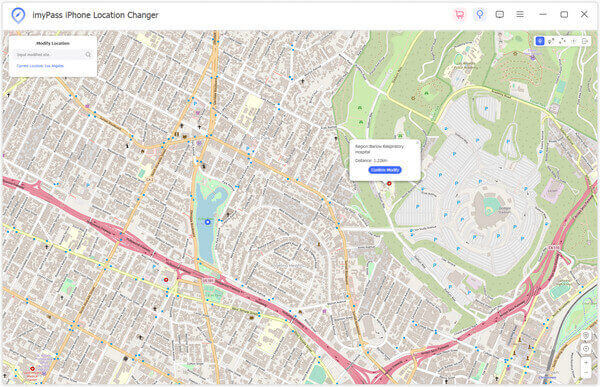Zoom in the map with plus button

[x=586, y=362]
